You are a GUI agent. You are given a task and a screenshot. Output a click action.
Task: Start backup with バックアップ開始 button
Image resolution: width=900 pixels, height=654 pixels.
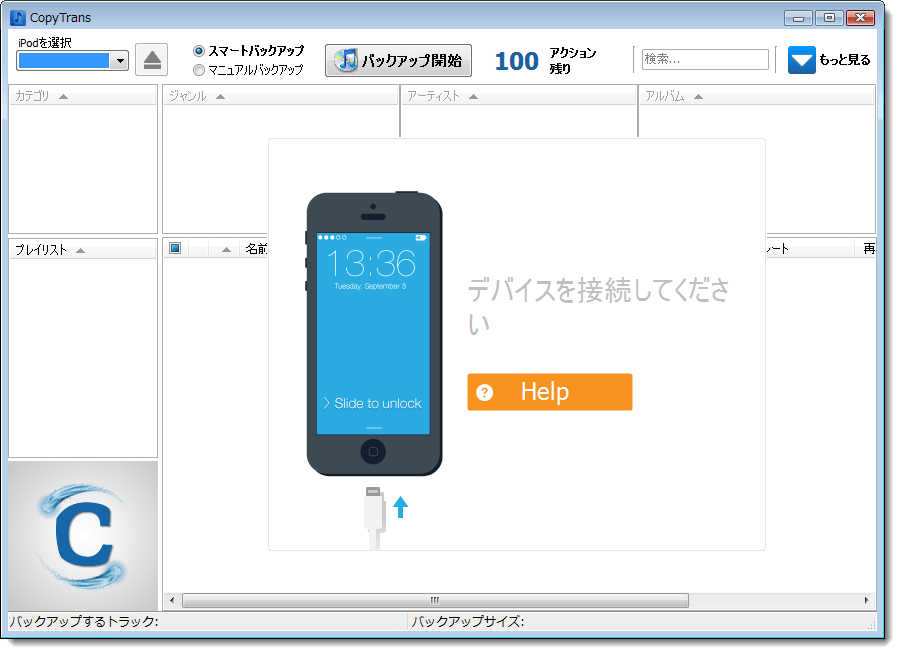(x=398, y=60)
